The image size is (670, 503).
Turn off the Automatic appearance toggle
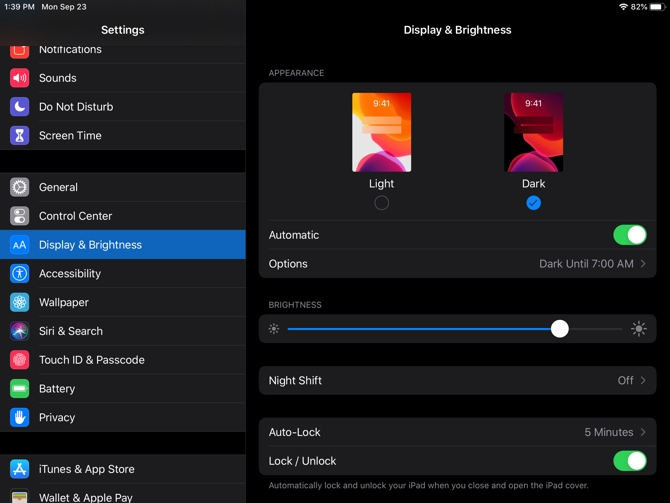click(x=630, y=235)
